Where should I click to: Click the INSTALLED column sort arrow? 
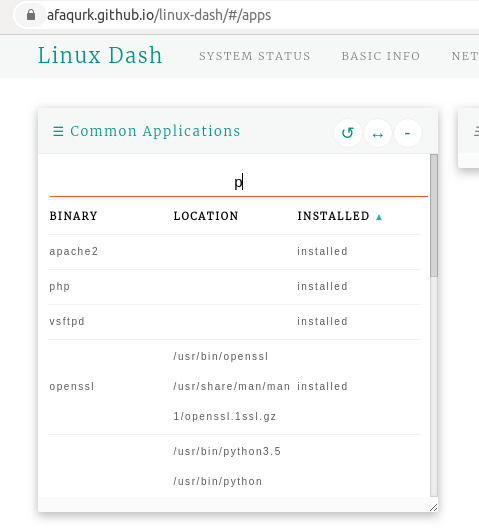click(x=379, y=217)
